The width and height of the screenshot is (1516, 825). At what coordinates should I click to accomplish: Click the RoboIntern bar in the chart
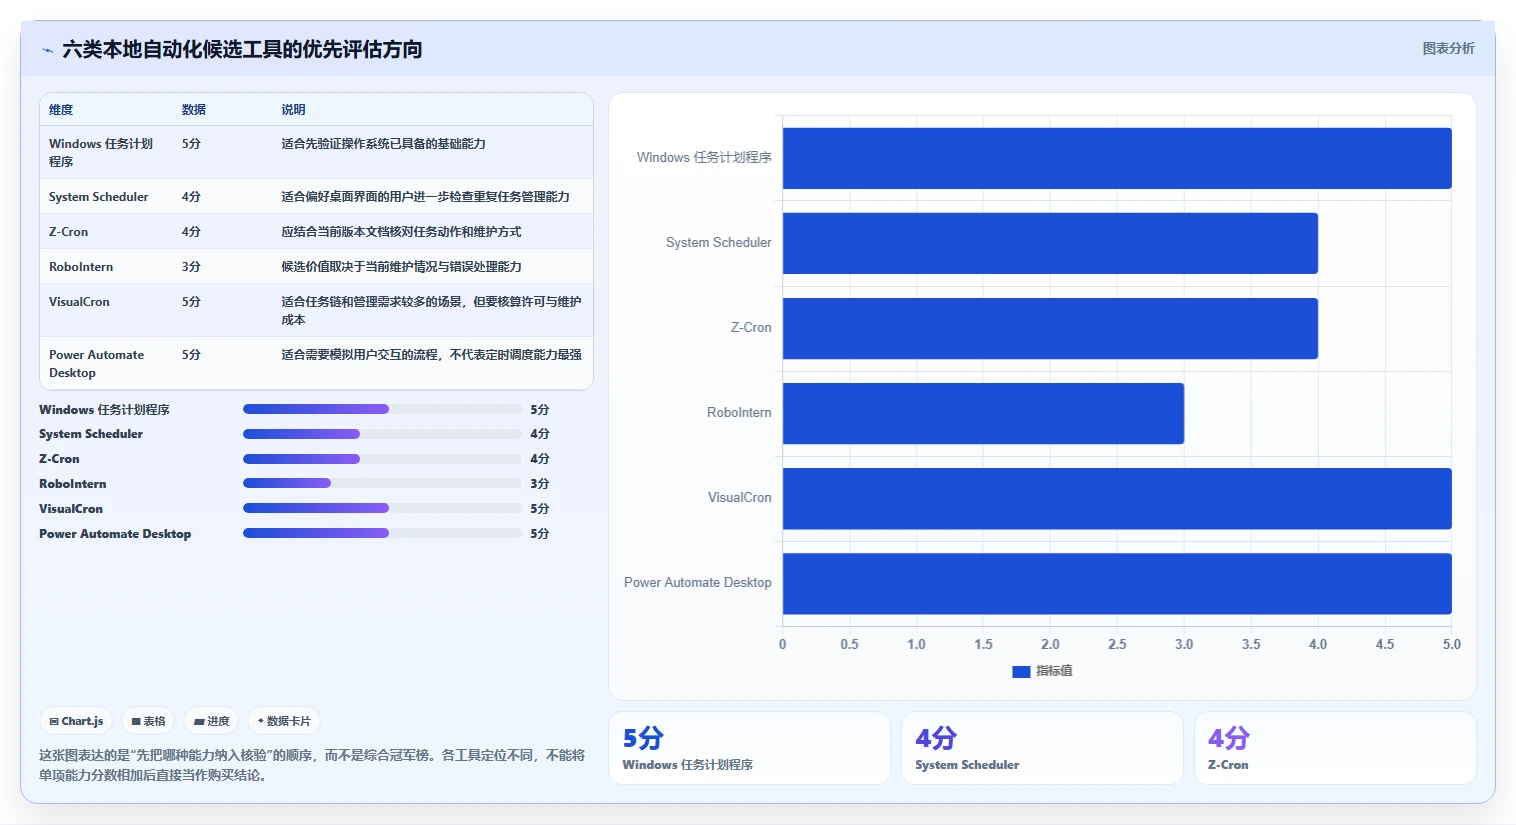pos(983,413)
